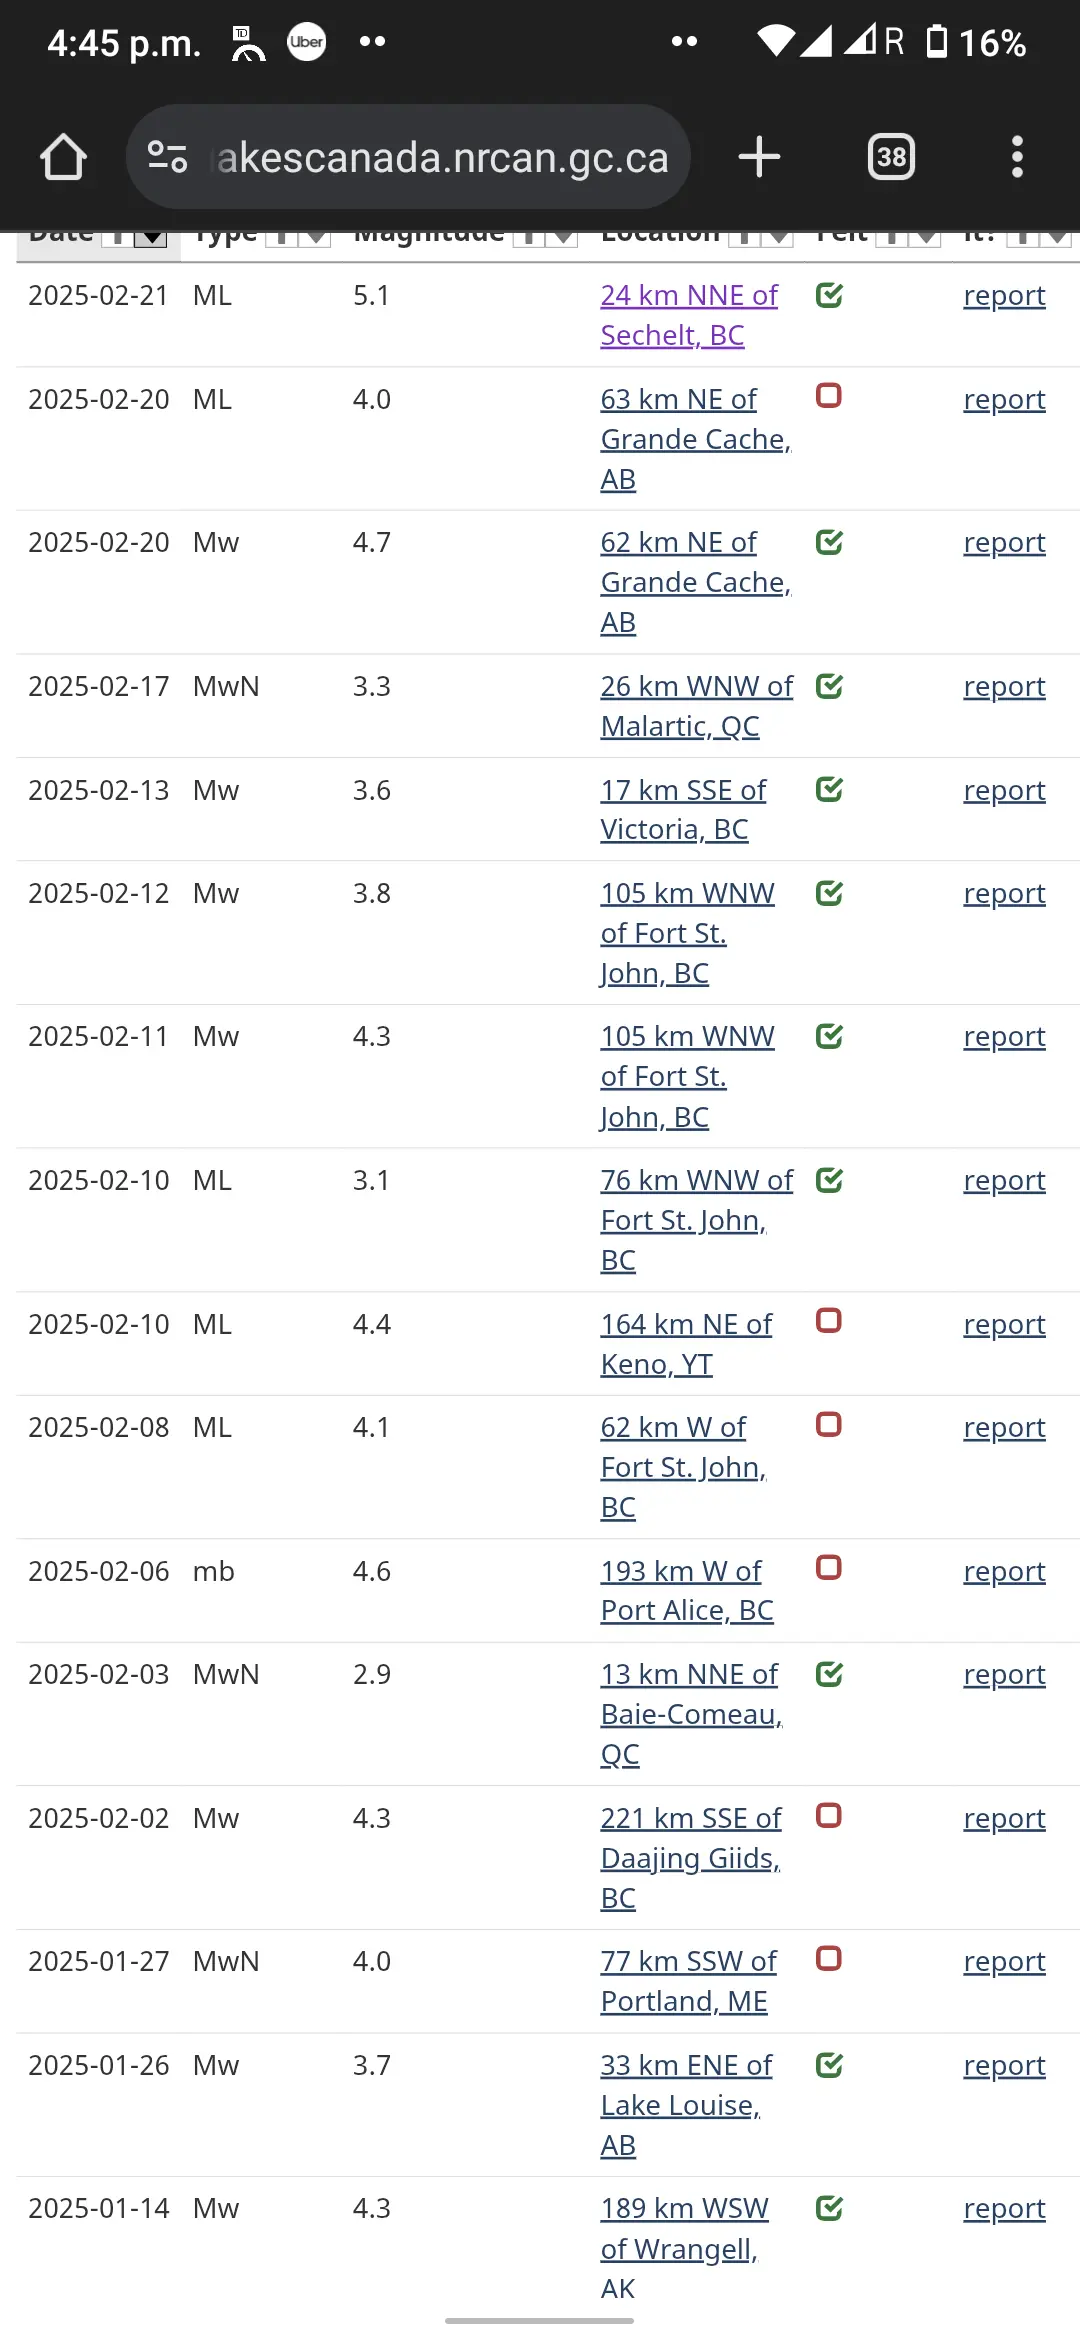Screen dimensions: 1080x2340
Task: Sort Magnitude column descending with down arrow
Action: click(x=563, y=237)
